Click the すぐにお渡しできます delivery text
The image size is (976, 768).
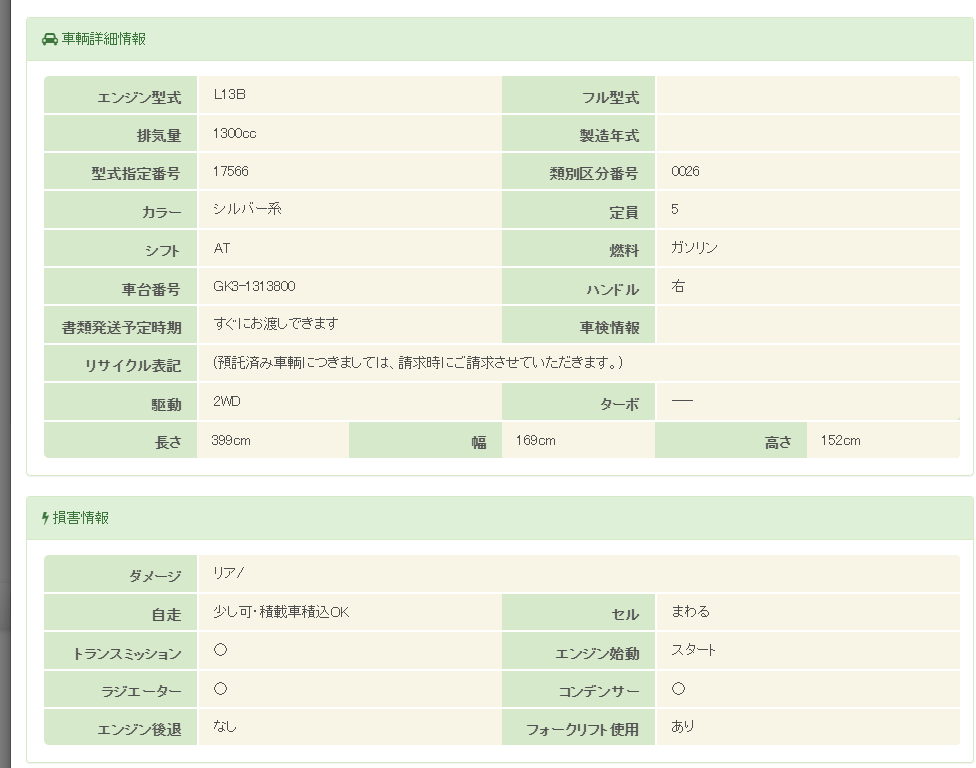276,323
